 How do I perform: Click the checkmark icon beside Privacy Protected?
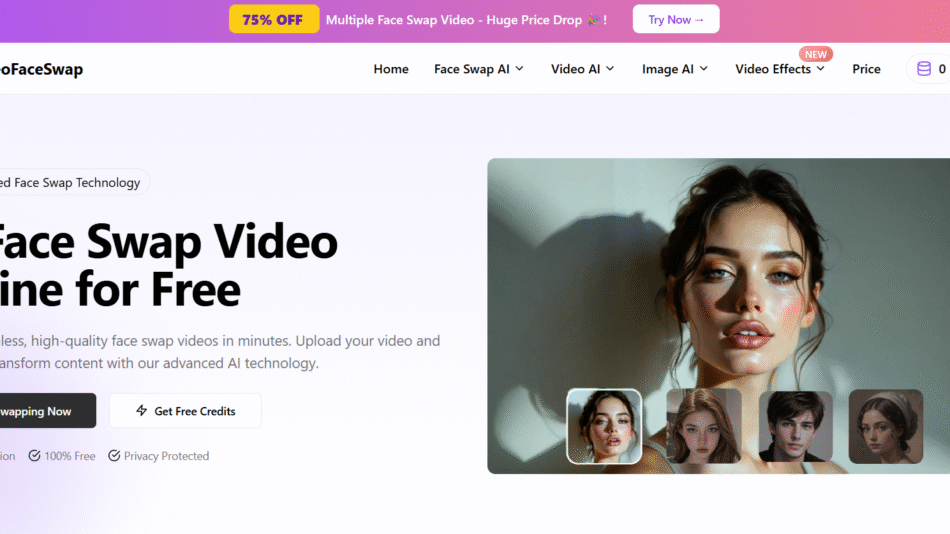(x=114, y=456)
